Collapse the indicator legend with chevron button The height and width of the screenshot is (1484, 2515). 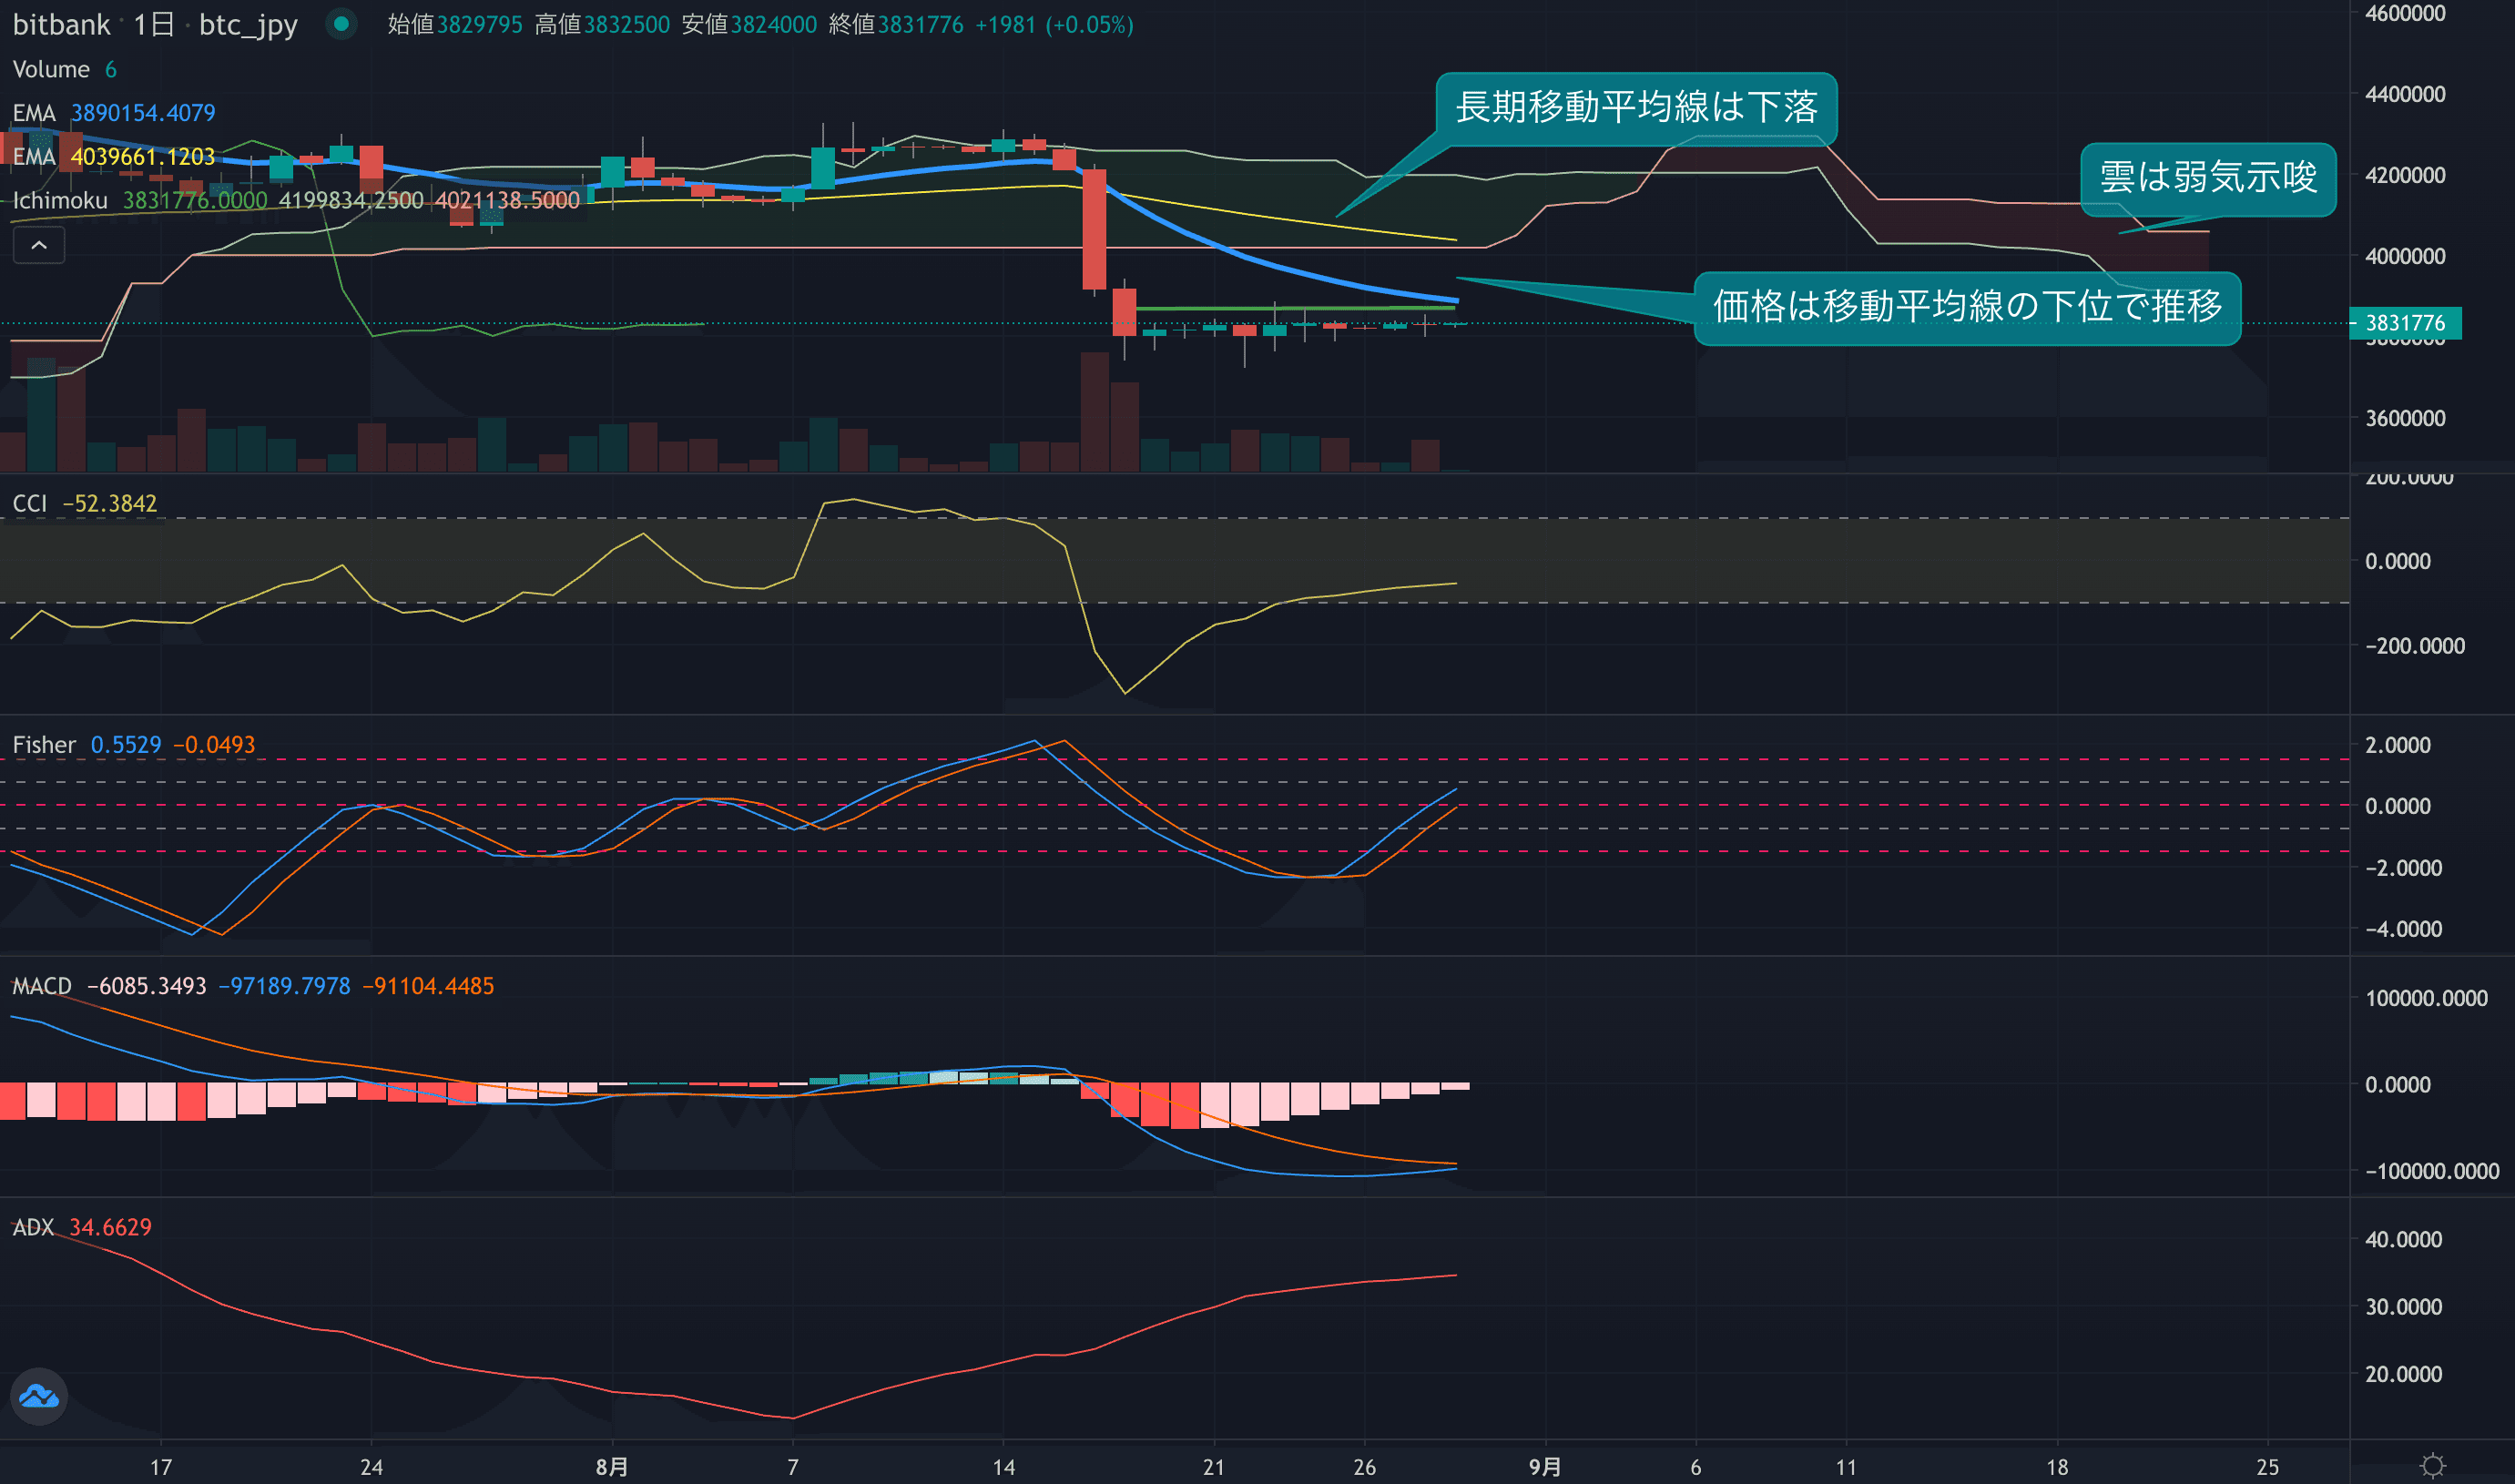39,245
